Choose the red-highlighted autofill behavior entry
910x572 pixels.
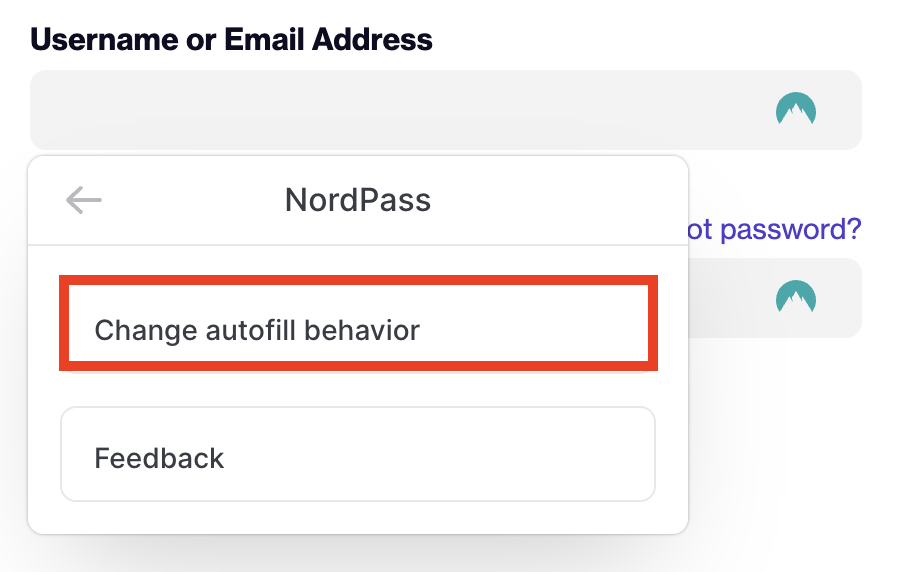point(358,323)
